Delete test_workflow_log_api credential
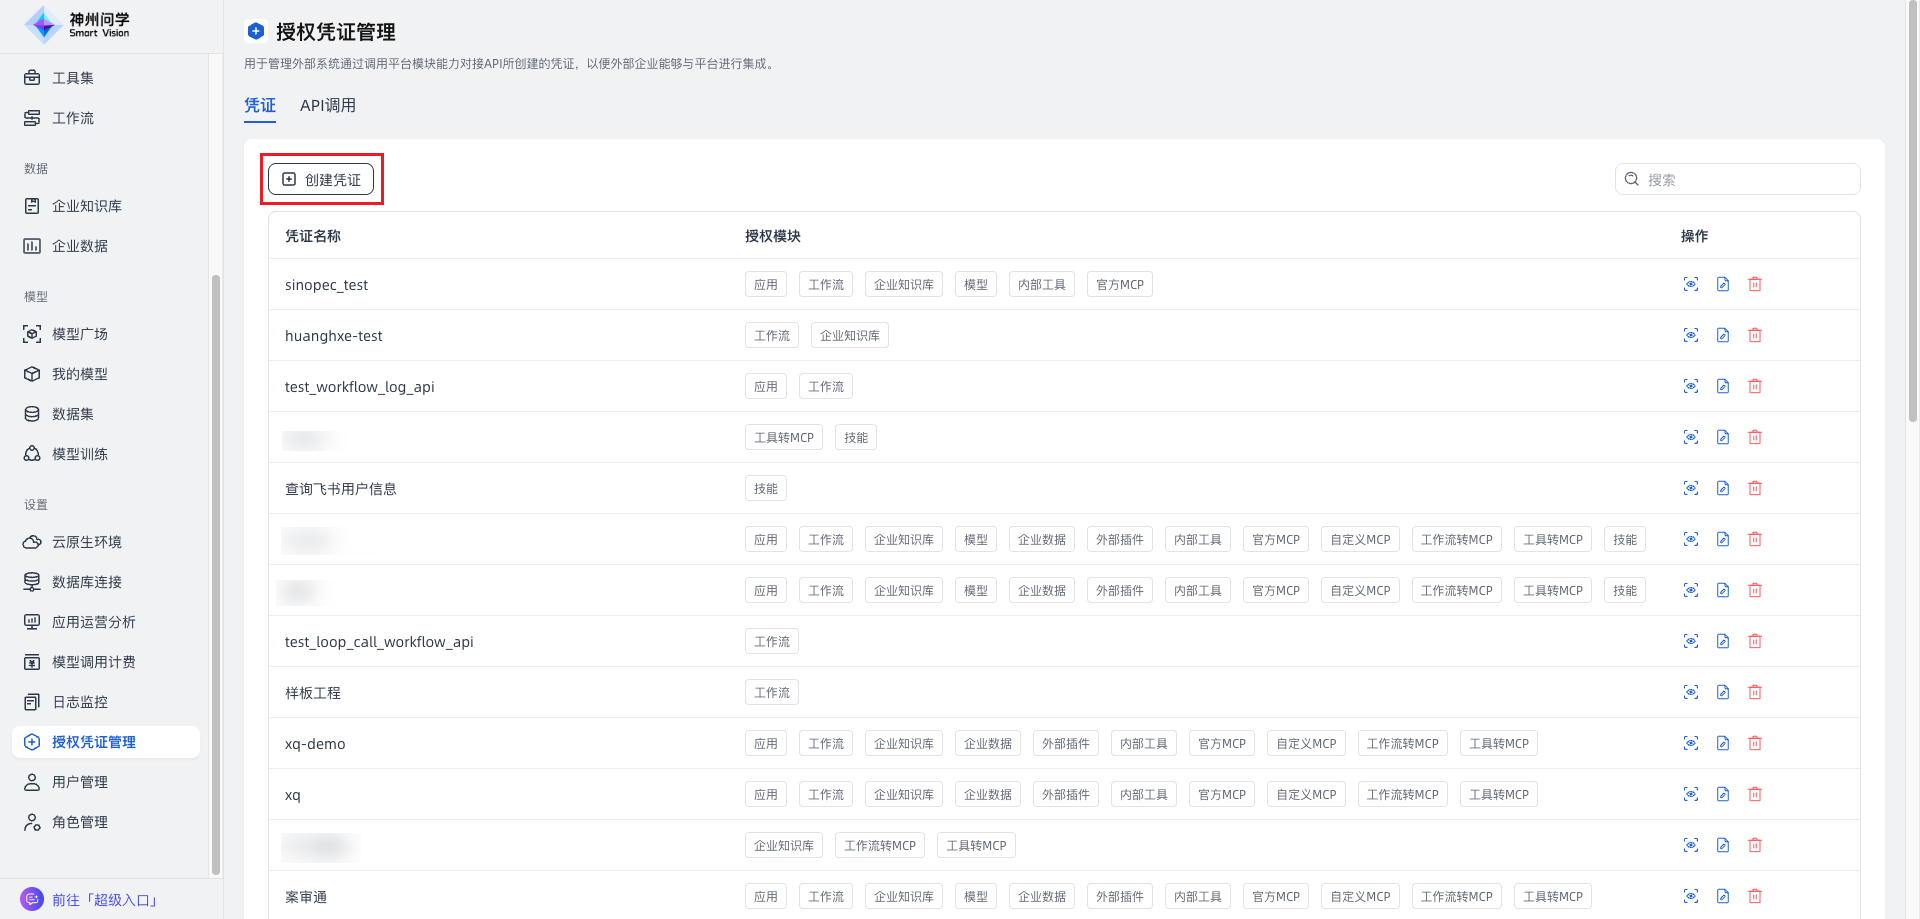 click(x=1755, y=386)
